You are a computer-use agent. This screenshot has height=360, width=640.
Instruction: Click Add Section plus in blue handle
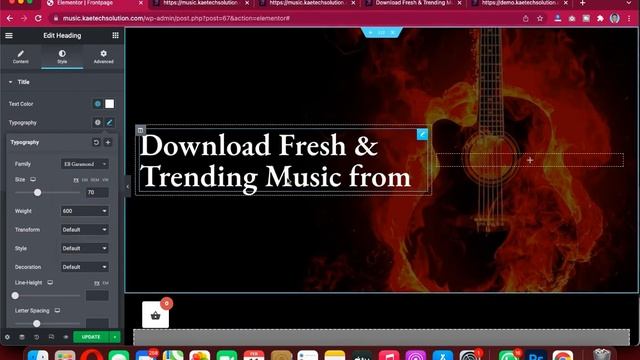pyautogui.click(x=370, y=32)
